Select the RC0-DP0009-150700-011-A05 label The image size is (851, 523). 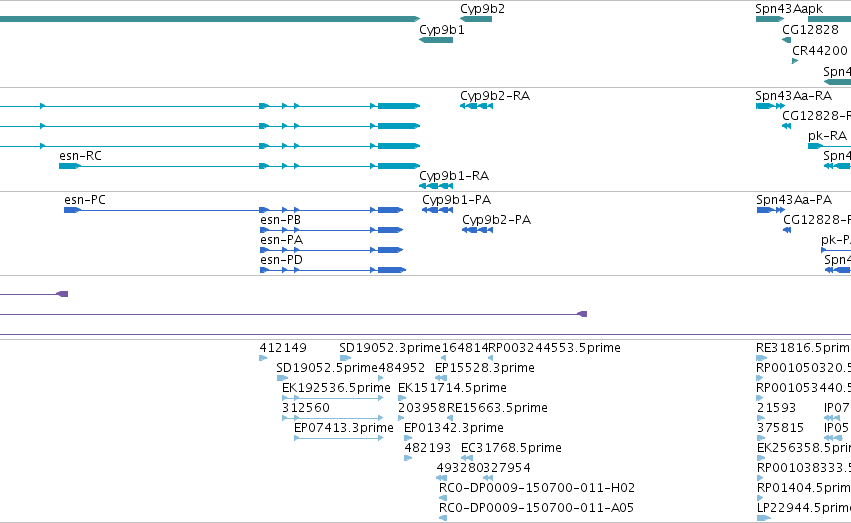tap(536, 508)
